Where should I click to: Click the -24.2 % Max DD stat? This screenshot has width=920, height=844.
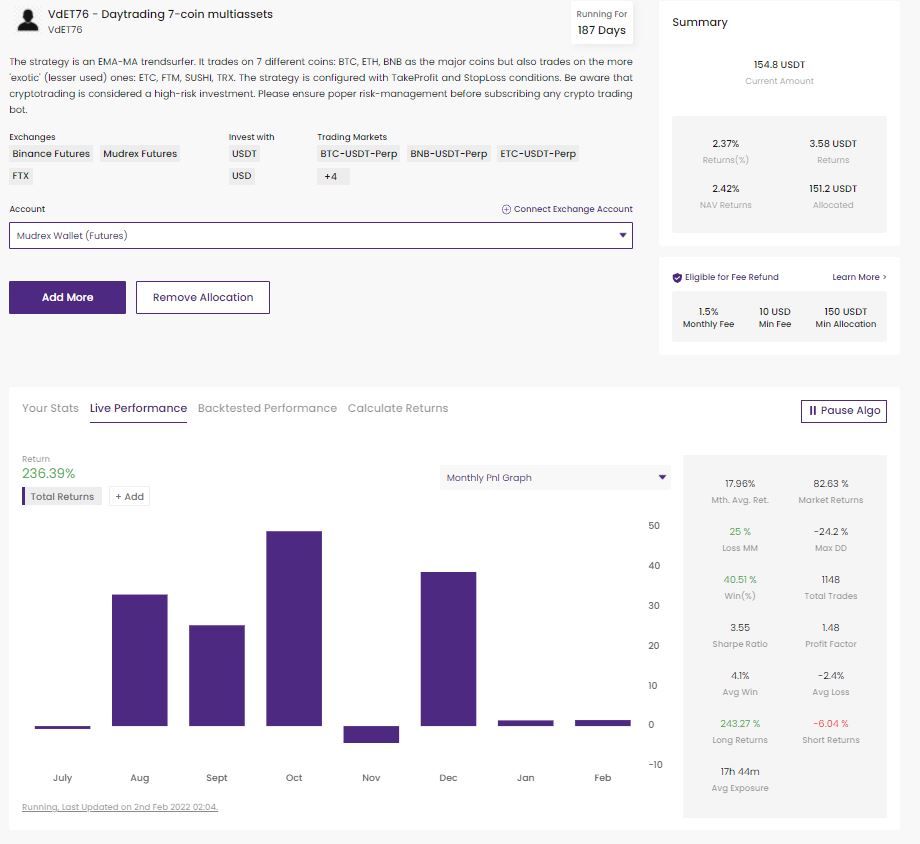[x=831, y=539]
